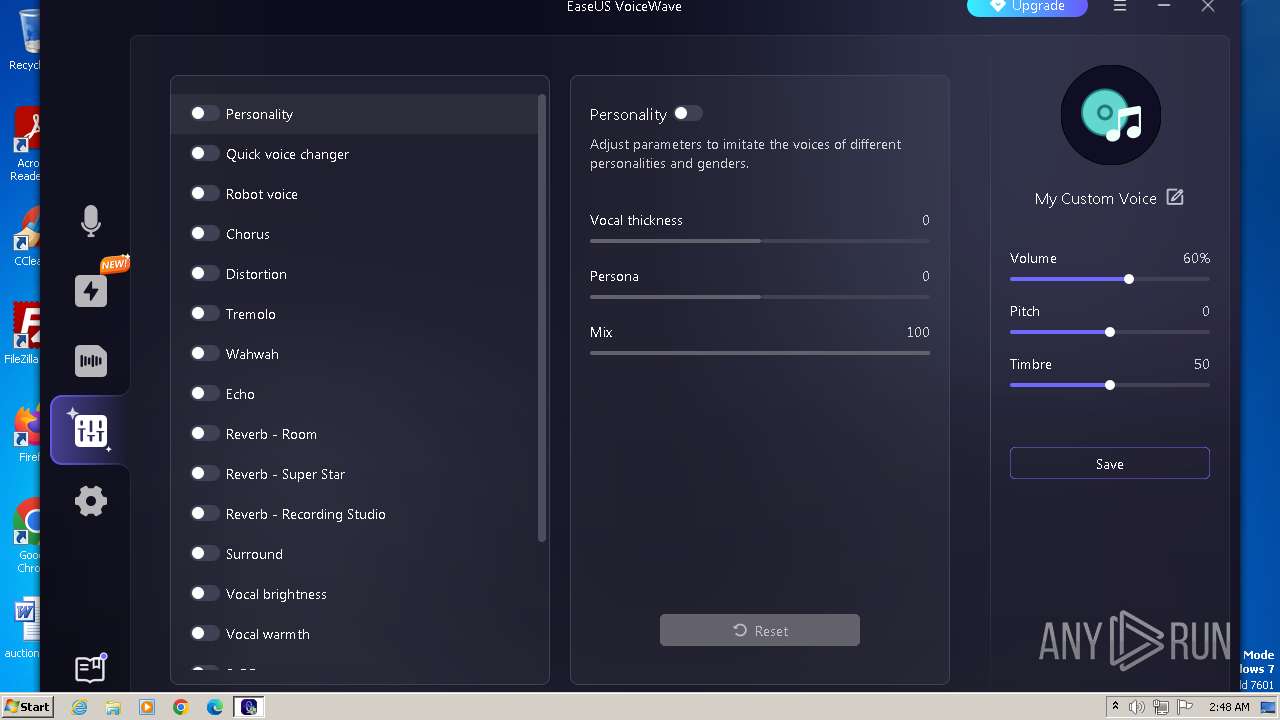Click the custom voice music avatar
This screenshot has width=1280, height=720.
[1110, 115]
